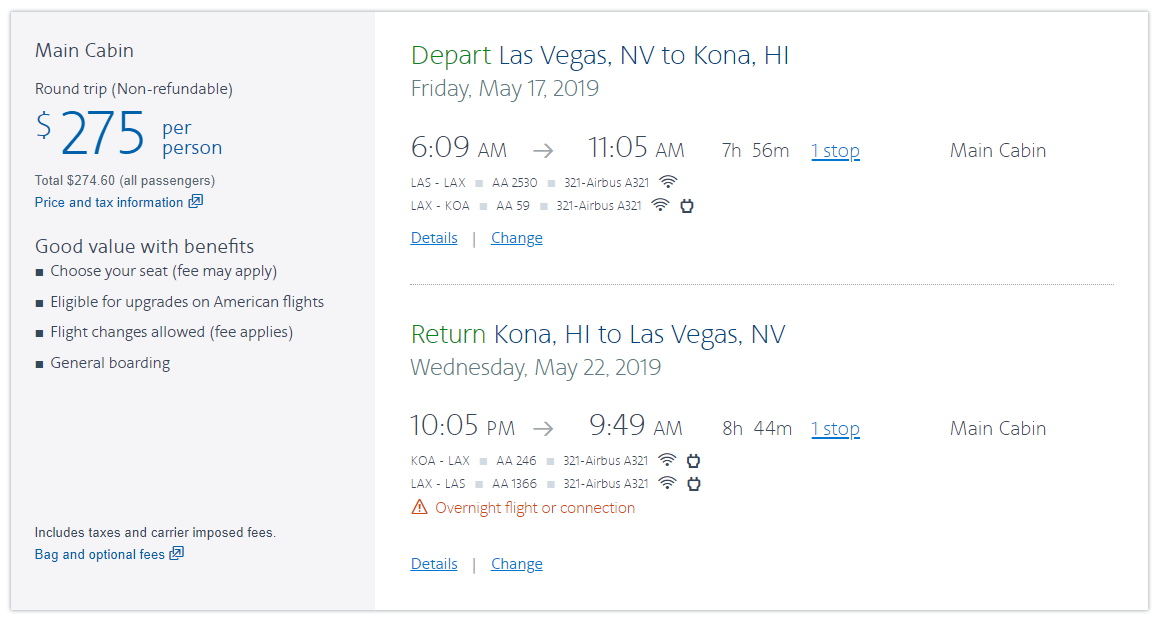Image resolution: width=1157 pixels, height=624 pixels.
Task: Click Wi-Fi icon for flight AA 2530
Action: (668, 182)
